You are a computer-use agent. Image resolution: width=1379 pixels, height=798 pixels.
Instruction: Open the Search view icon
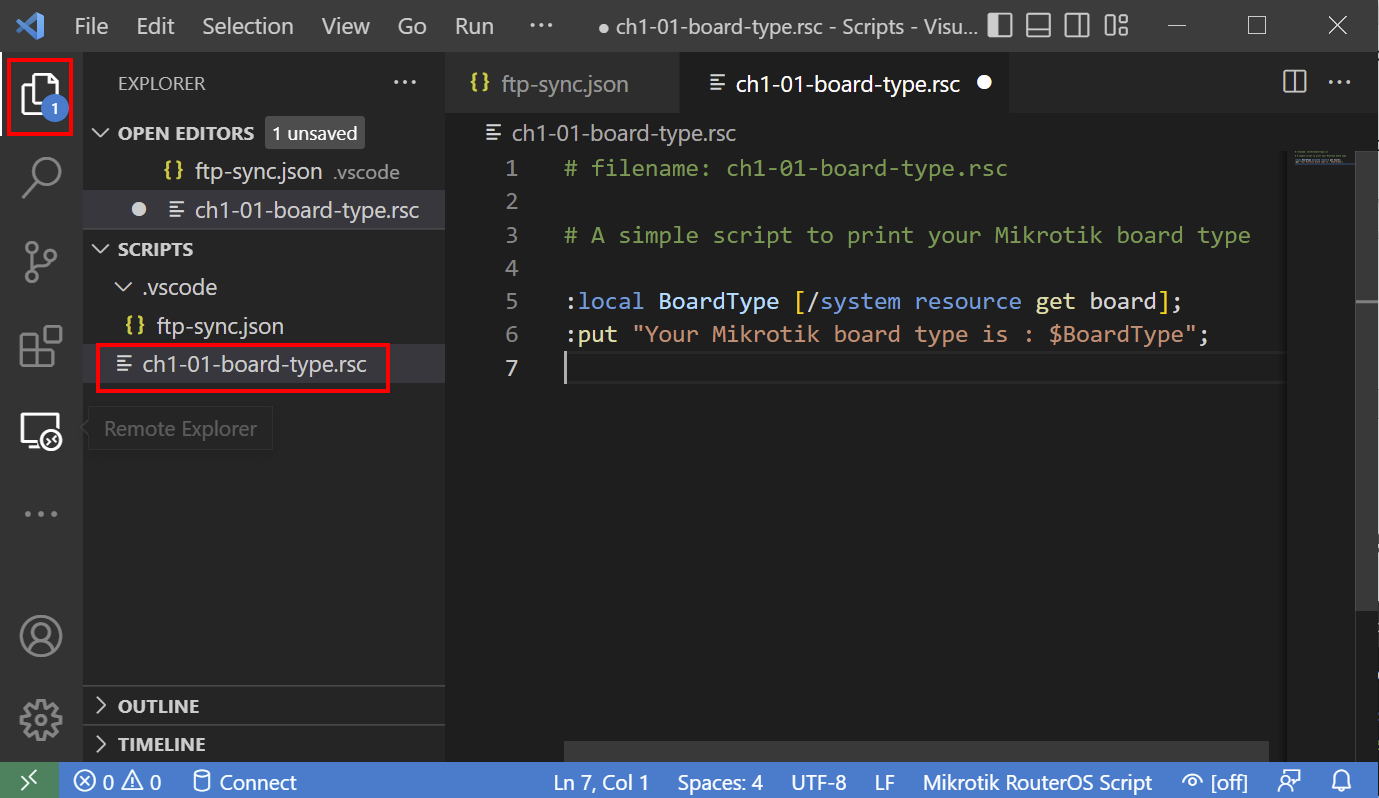coord(41,178)
